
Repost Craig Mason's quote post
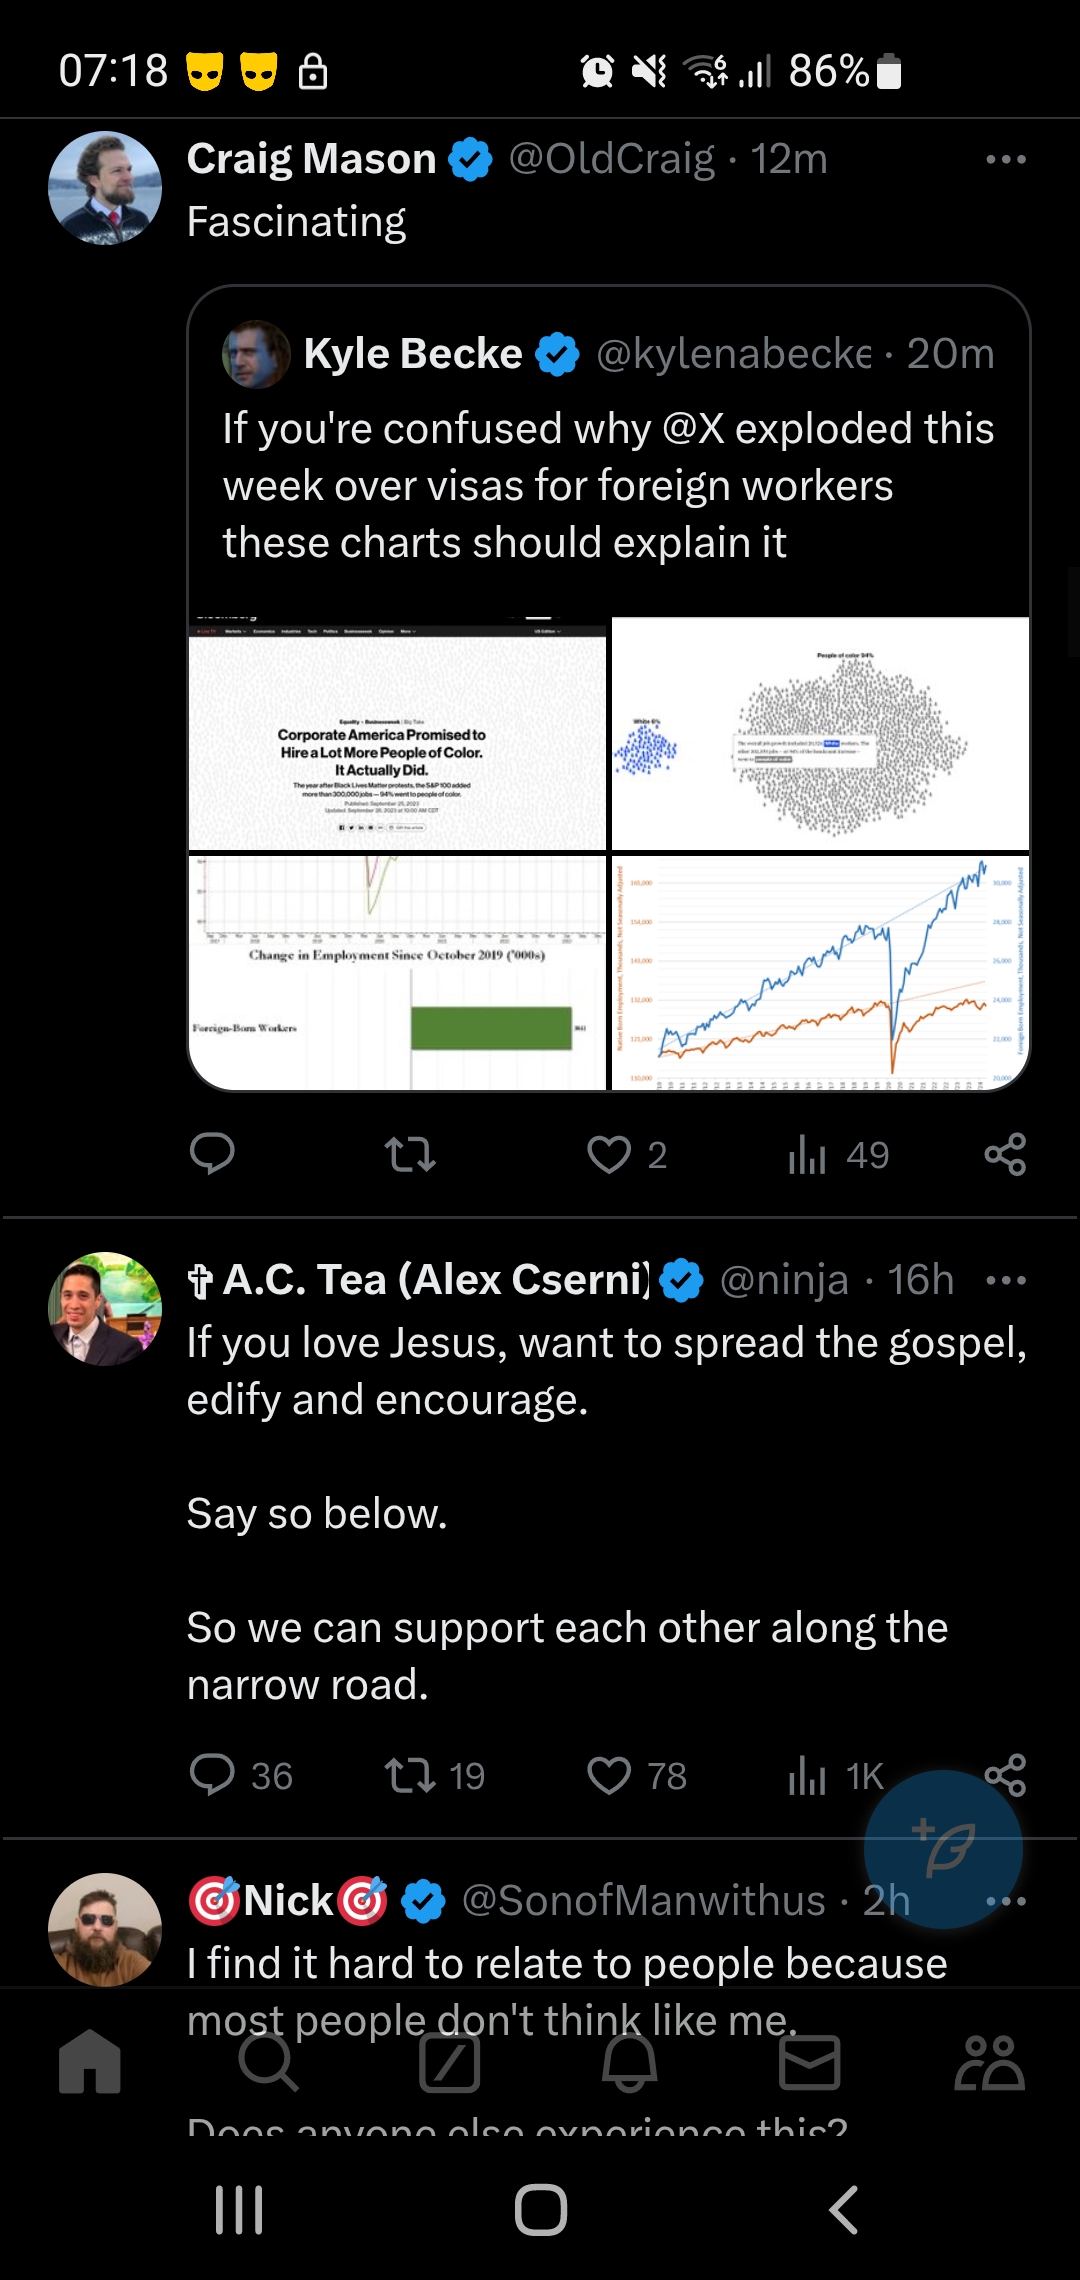click(x=410, y=1154)
